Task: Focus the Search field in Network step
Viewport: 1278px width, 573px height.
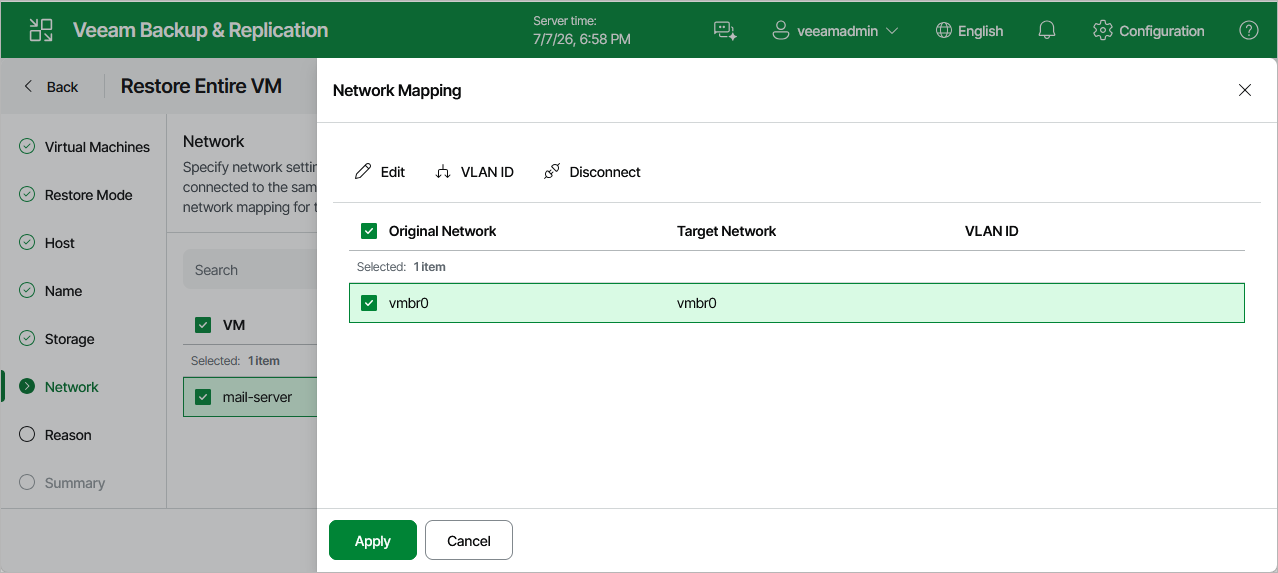Action: [x=250, y=270]
